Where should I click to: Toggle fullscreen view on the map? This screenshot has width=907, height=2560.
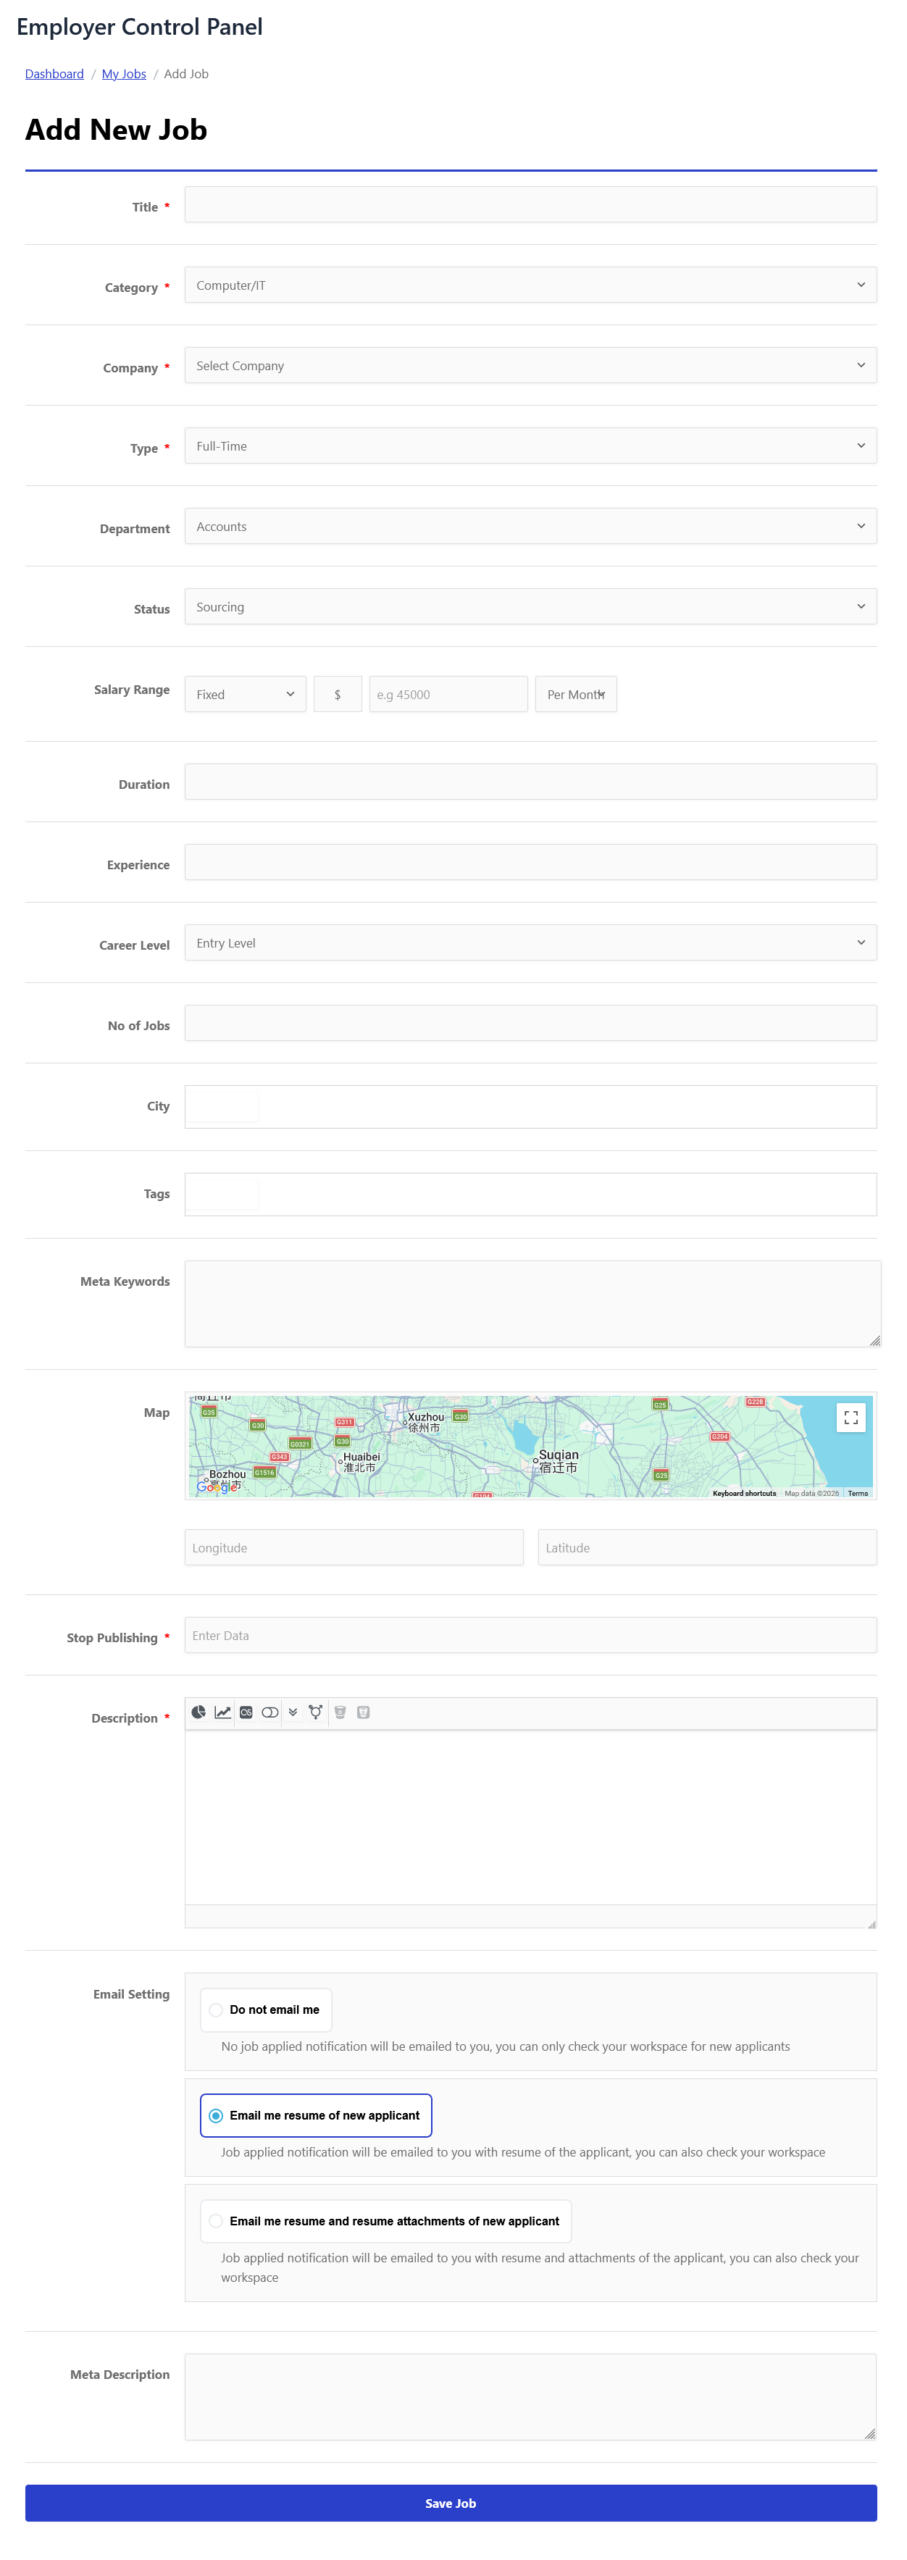(850, 1417)
